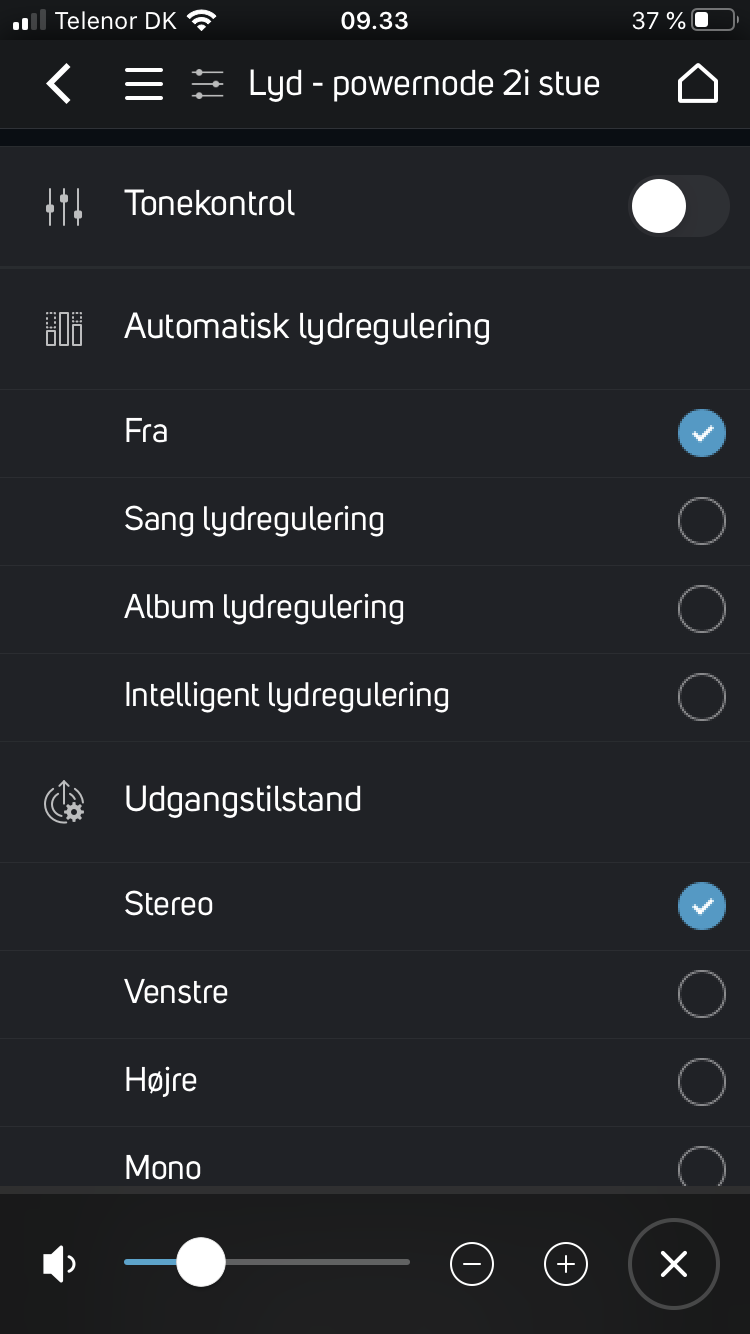Decrease volume with minus button

pos(472,1264)
